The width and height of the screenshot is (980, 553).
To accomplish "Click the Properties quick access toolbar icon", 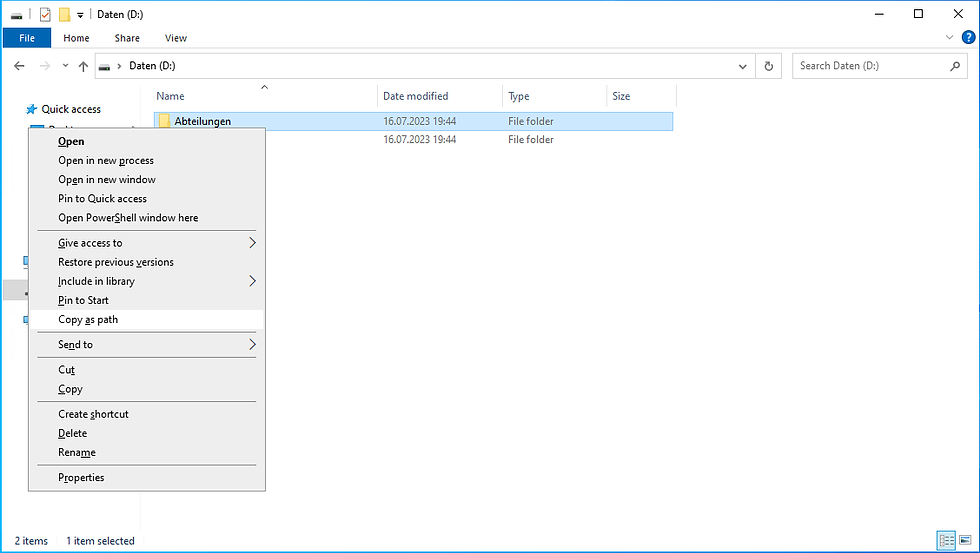I will click(x=45, y=14).
